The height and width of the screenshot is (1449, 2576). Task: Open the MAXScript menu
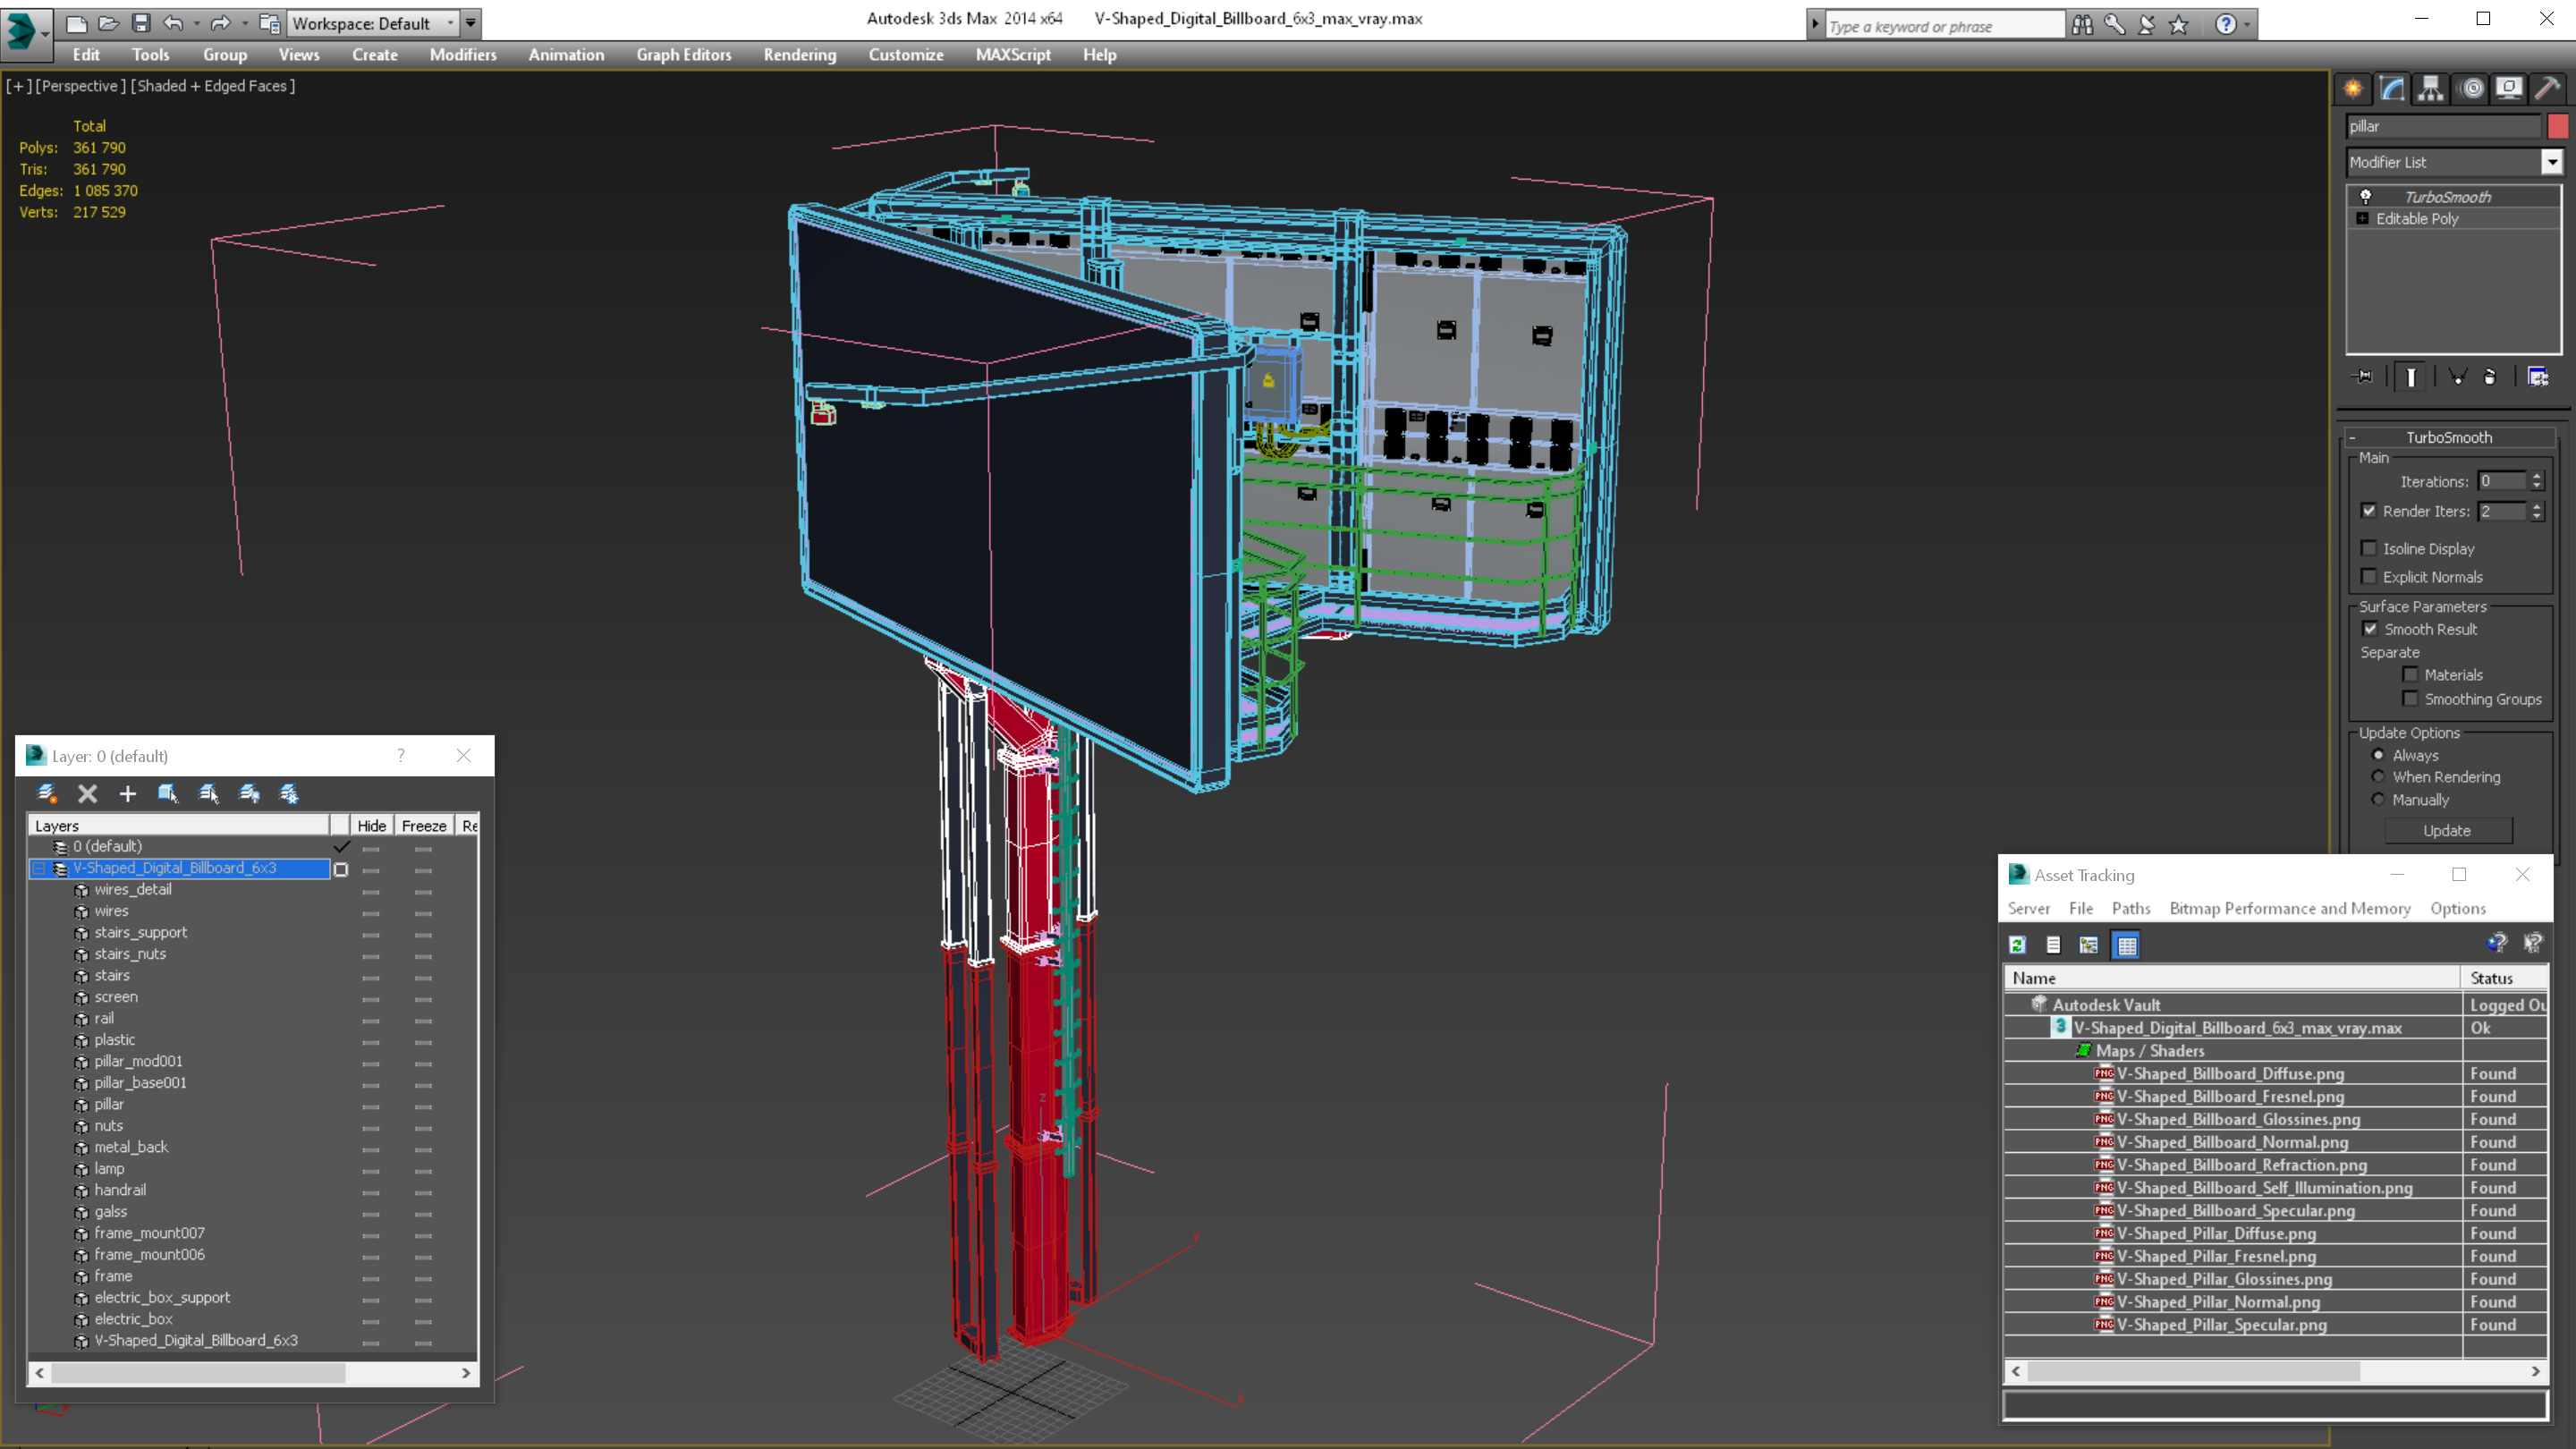[1013, 55]
